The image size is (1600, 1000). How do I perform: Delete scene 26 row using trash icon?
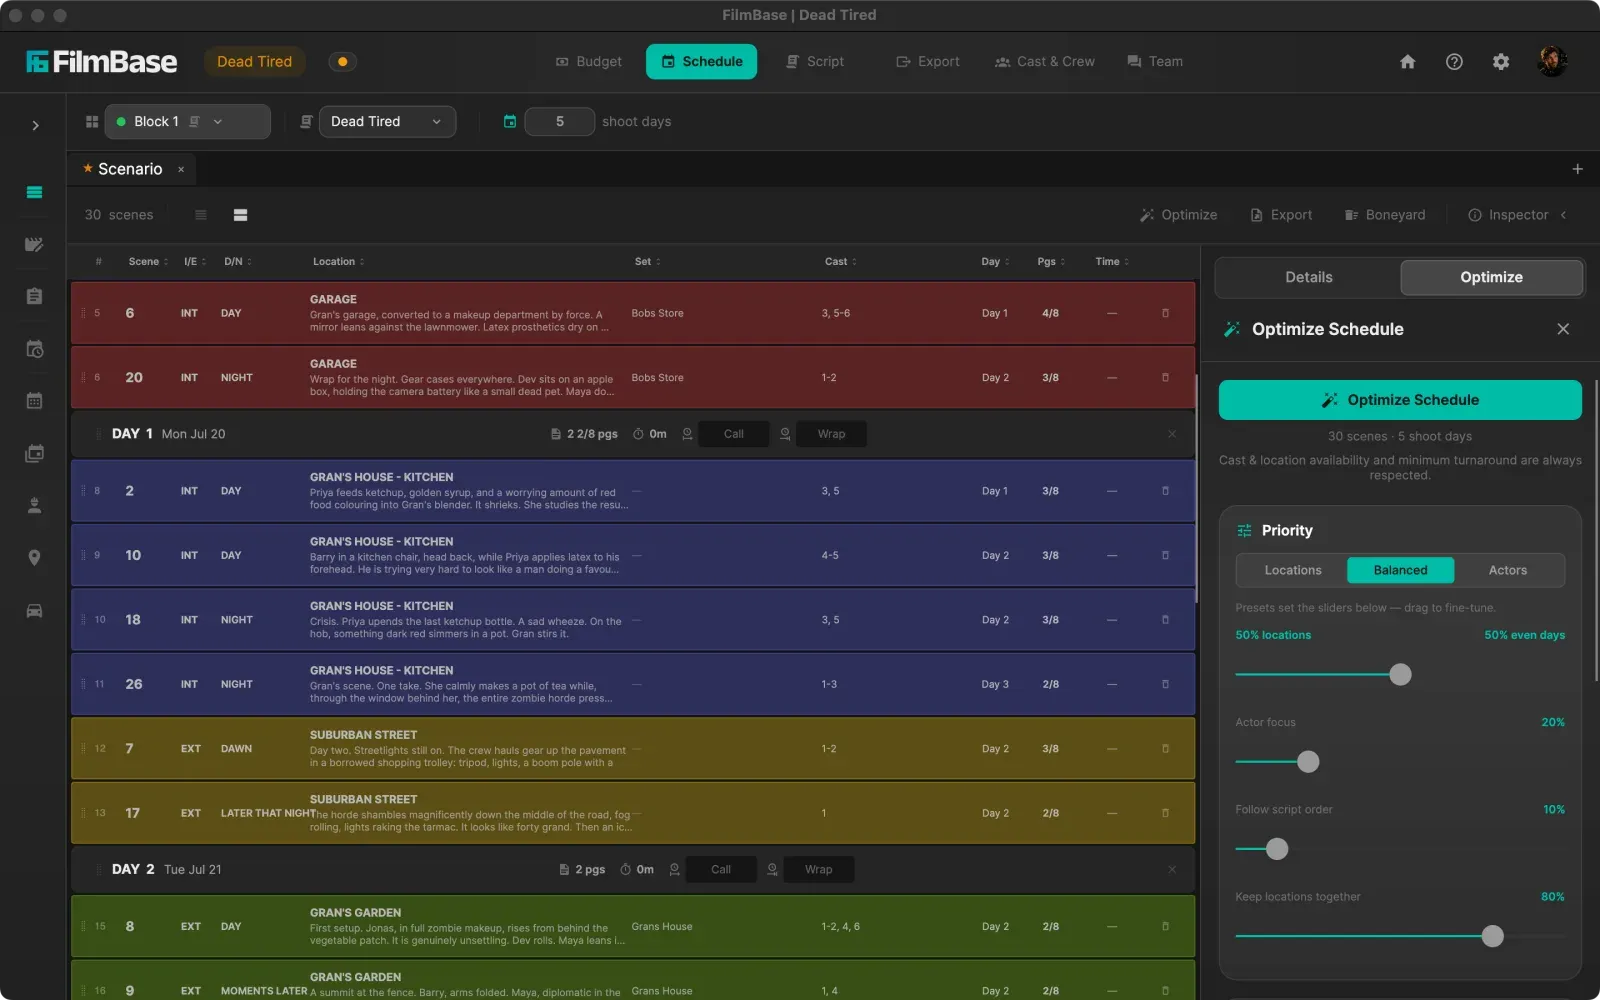(x=1165, y=684)
